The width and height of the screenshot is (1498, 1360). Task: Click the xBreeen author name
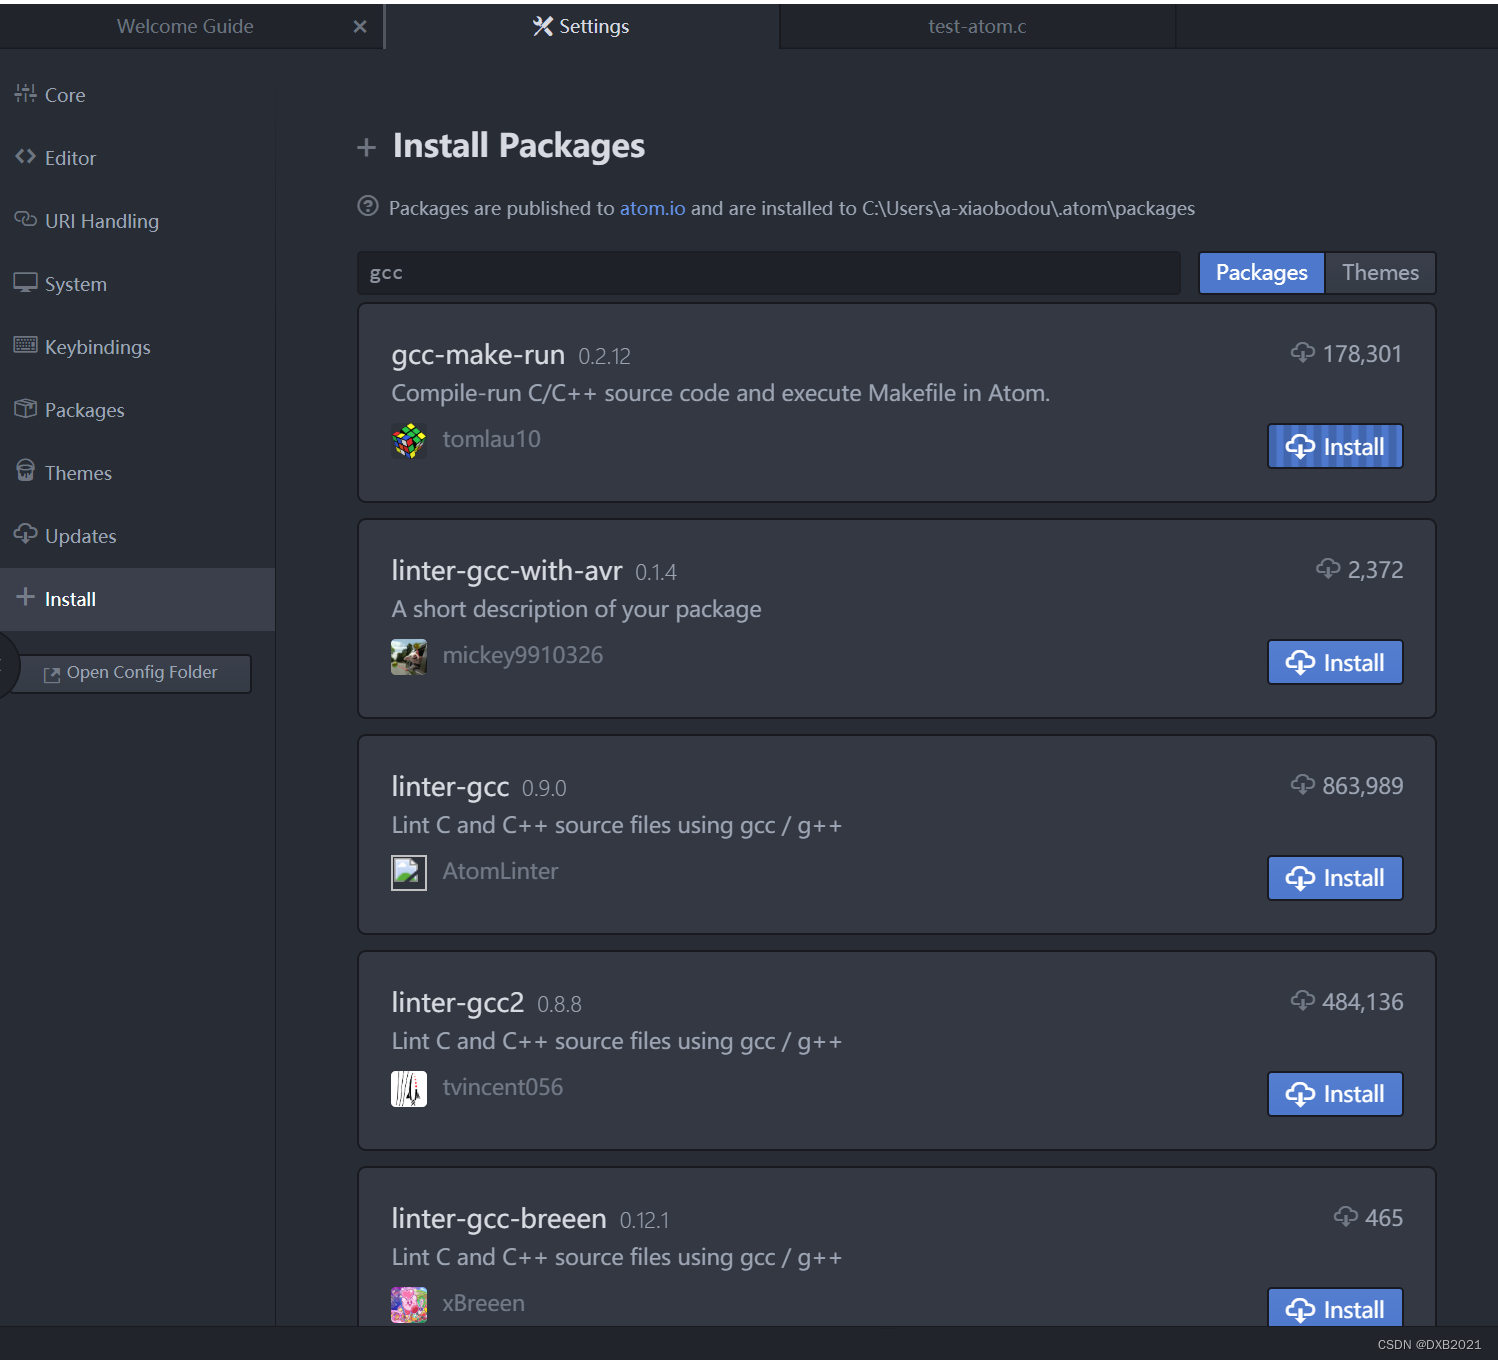pos(483,1303)
